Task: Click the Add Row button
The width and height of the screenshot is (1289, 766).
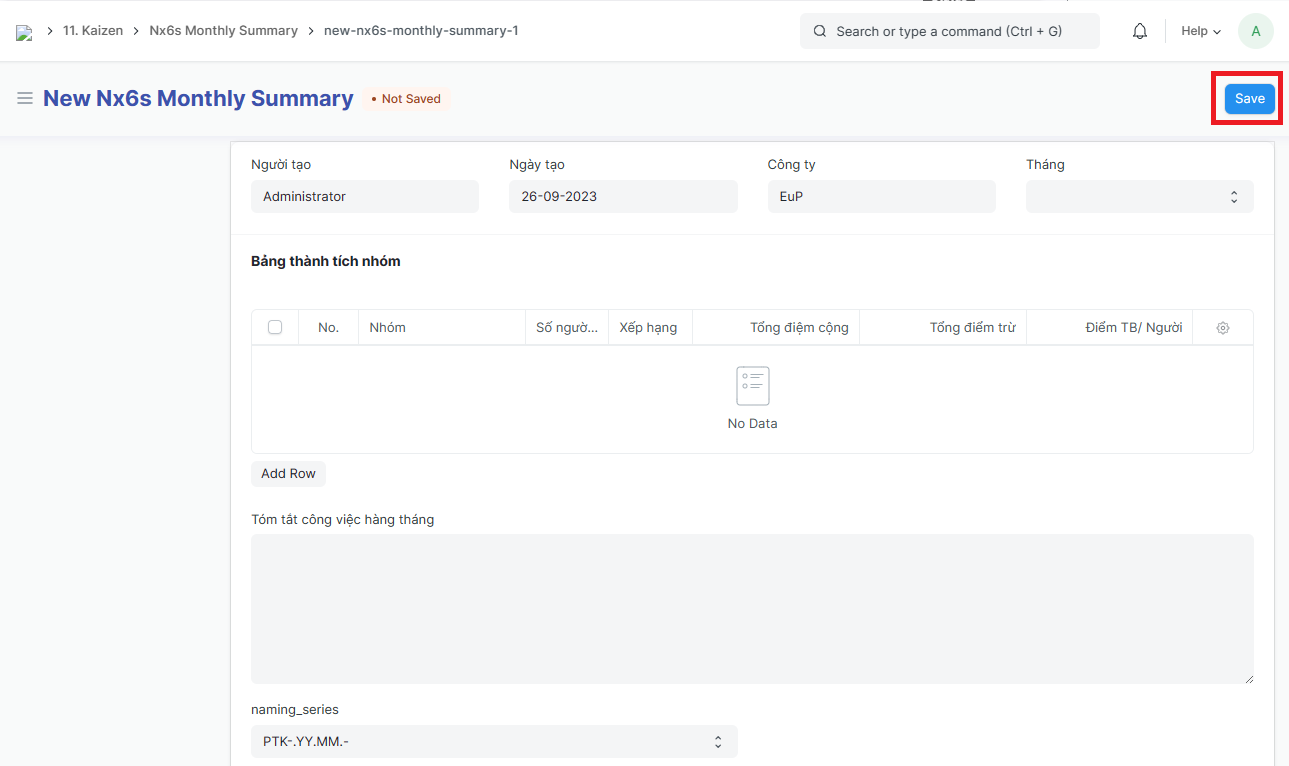Action: pos(288,474)
